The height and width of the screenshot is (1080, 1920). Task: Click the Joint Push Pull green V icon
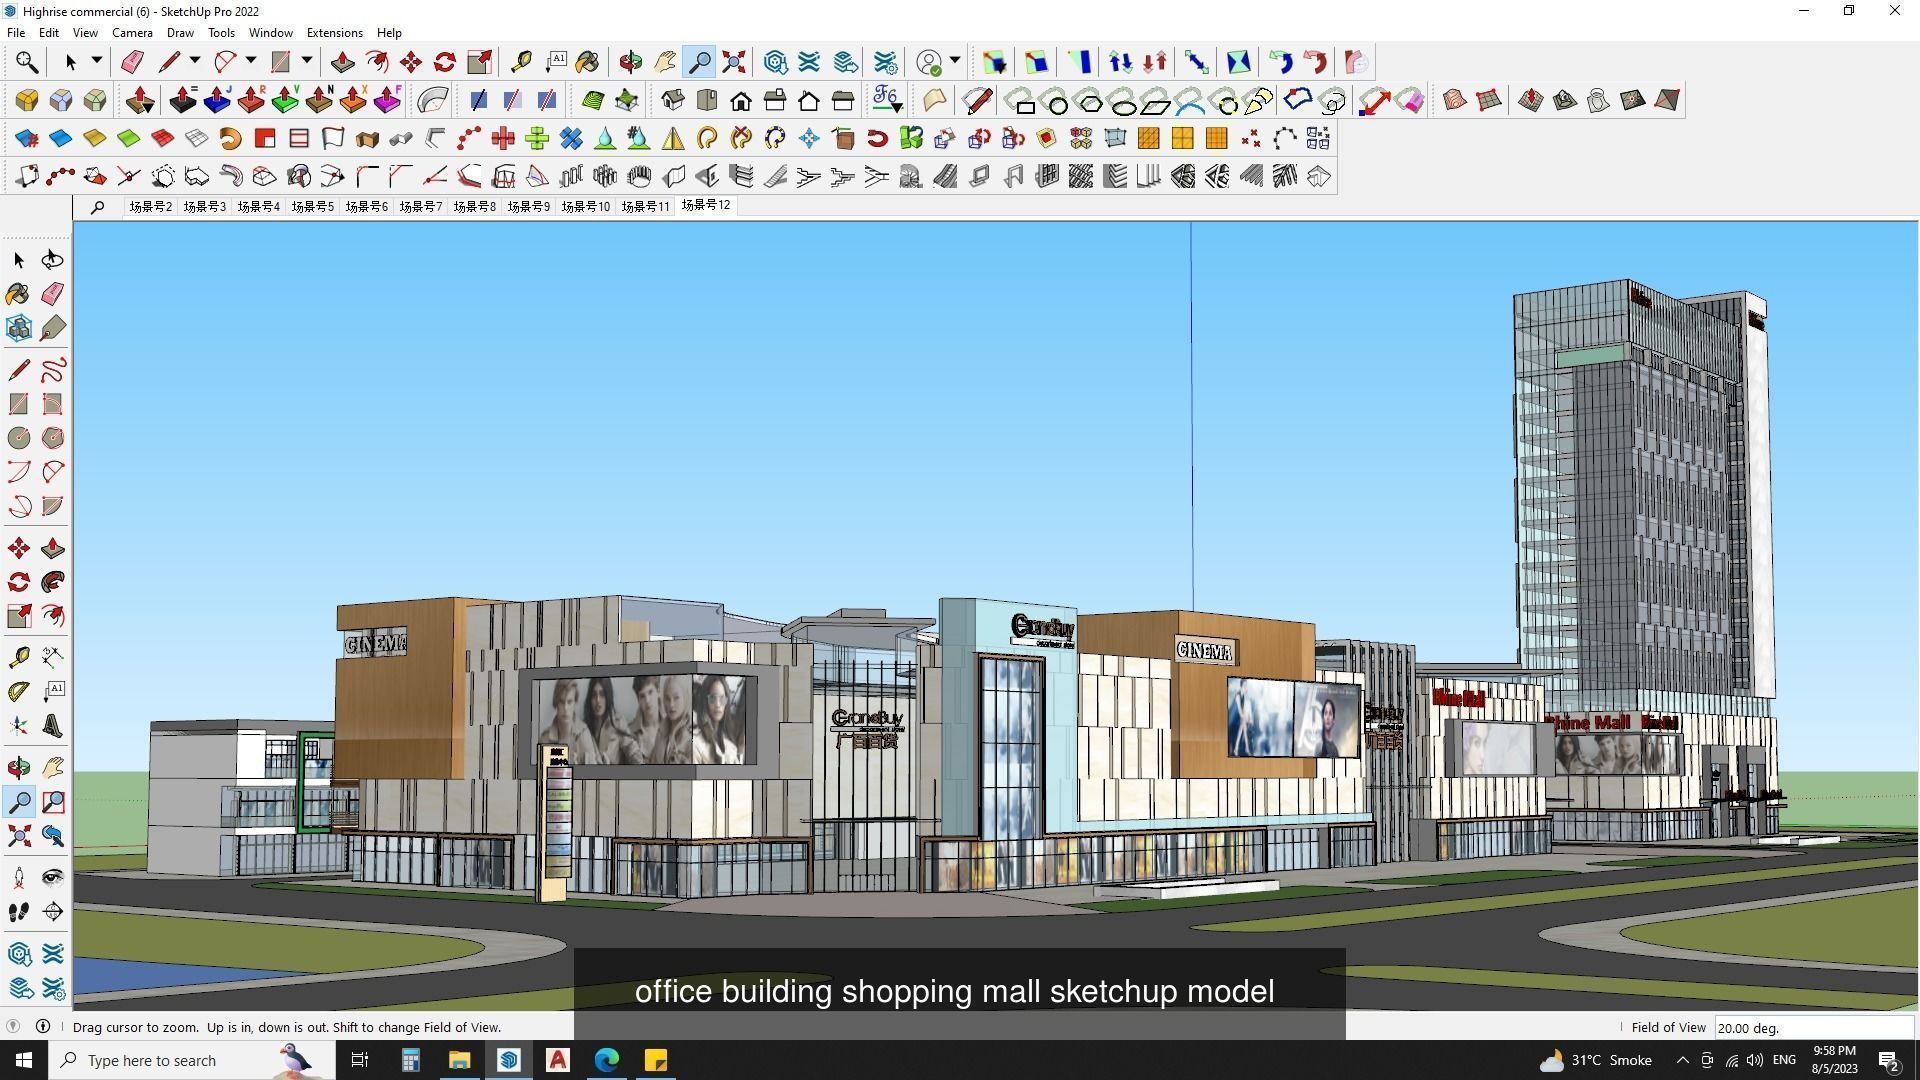[x=285, y=100]
